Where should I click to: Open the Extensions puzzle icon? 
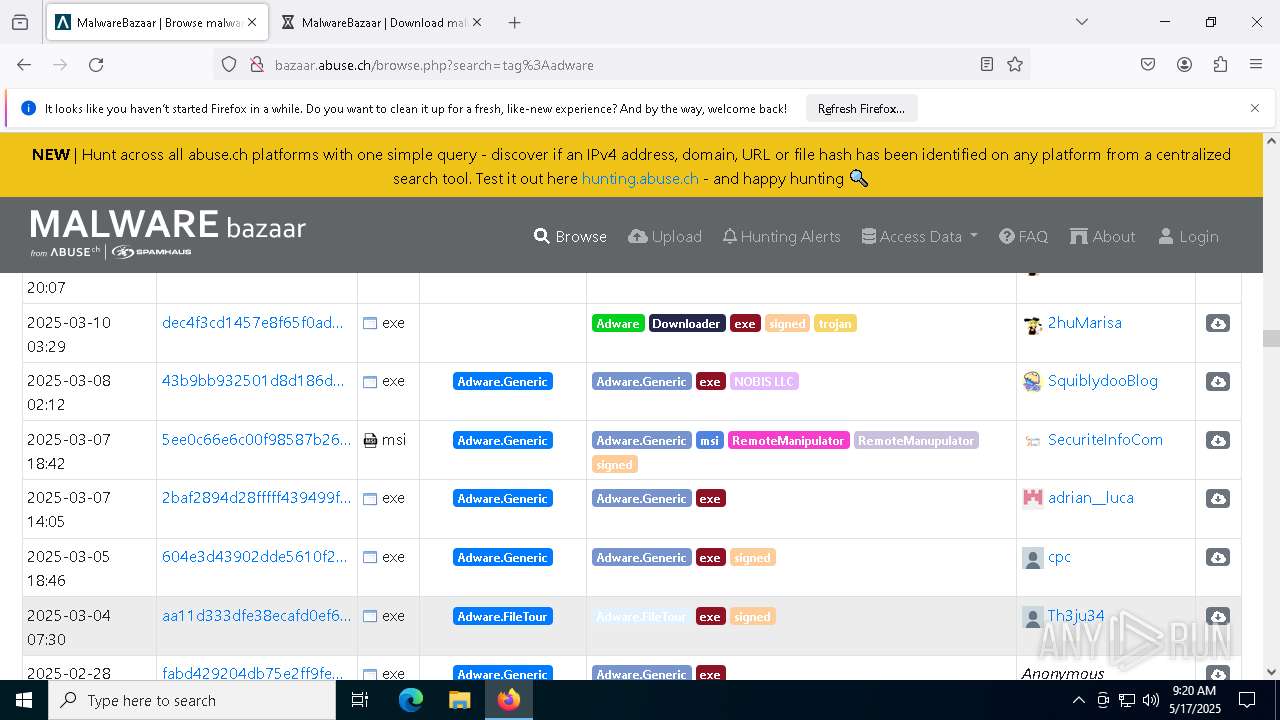(1220, 65)
